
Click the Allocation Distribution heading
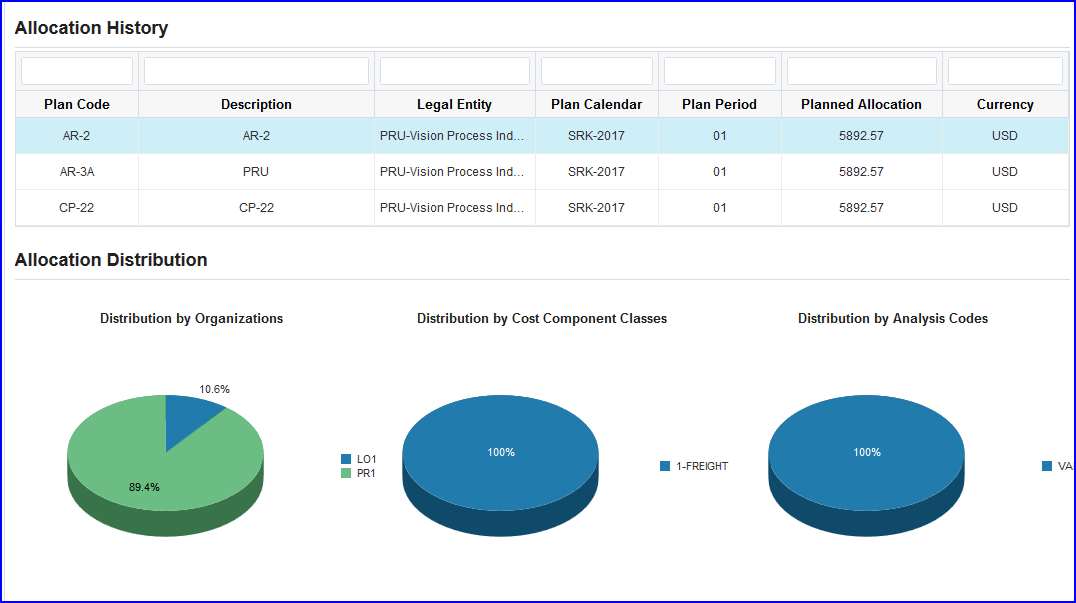coord(111,260)
